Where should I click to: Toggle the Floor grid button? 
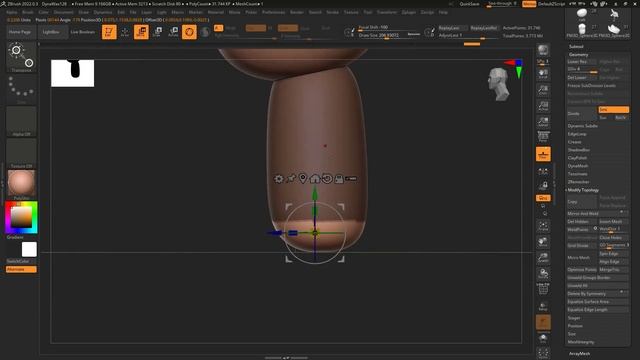[x=543, y=154]
